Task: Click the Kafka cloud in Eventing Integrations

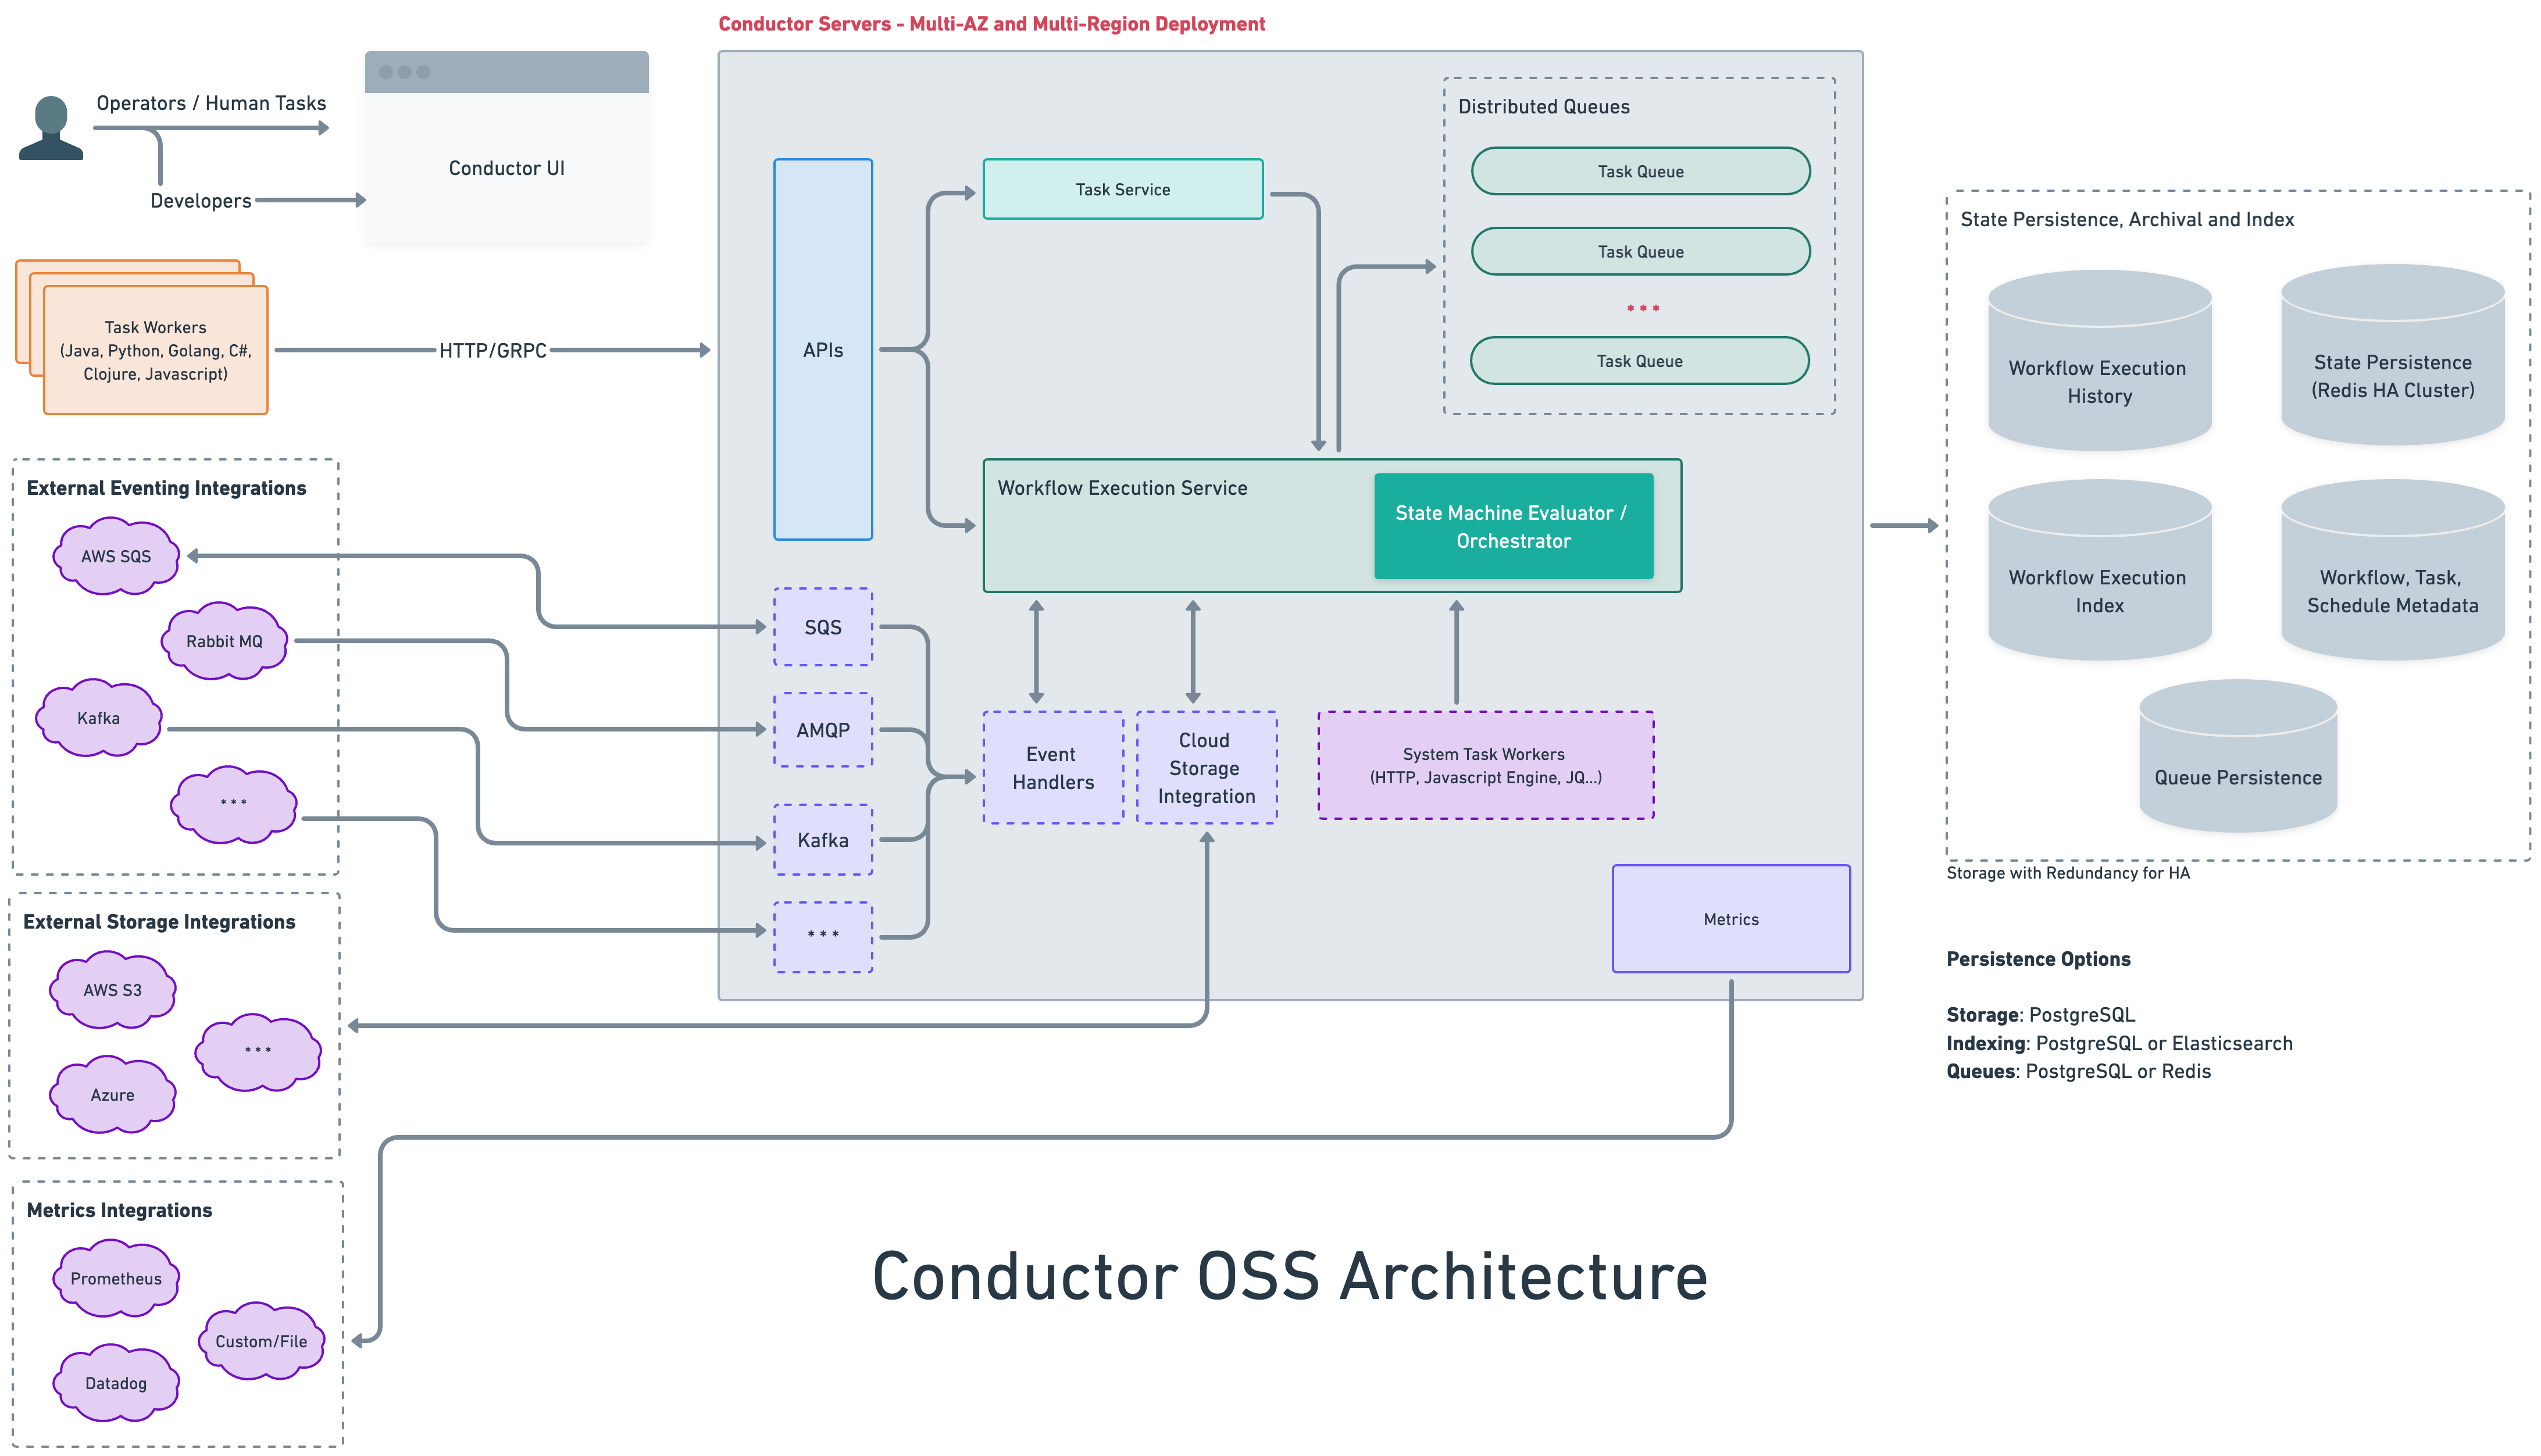Action: coord(98,718)
